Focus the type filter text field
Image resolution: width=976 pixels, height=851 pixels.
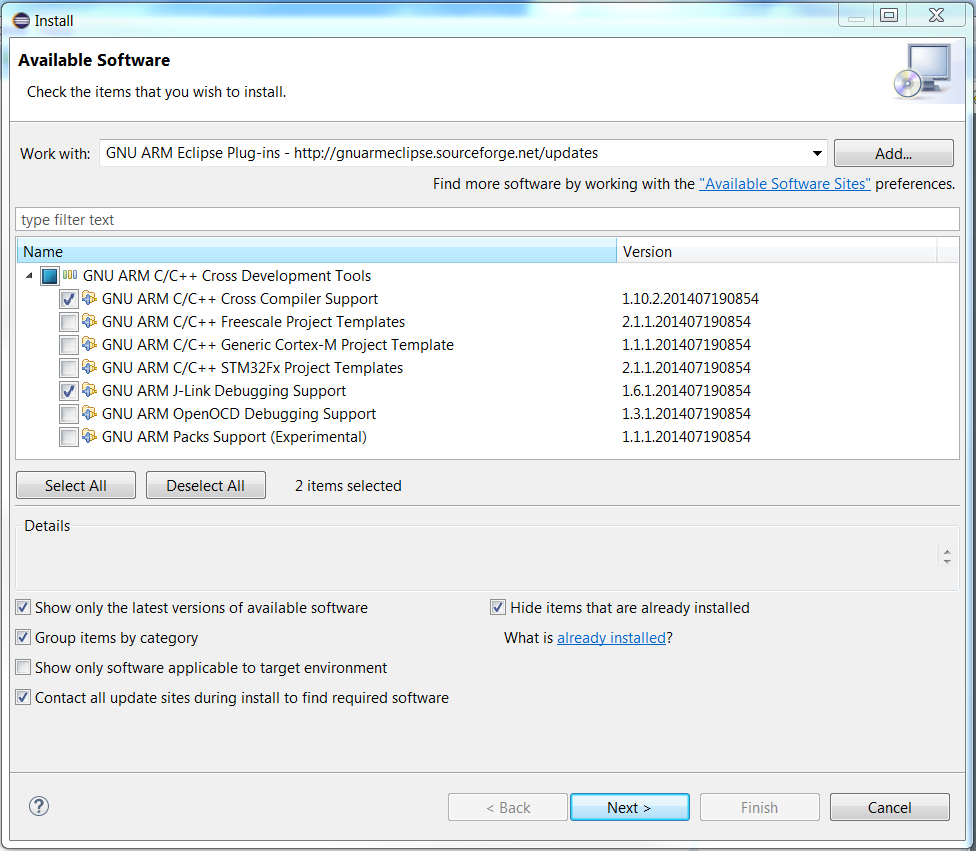(487, 219)
